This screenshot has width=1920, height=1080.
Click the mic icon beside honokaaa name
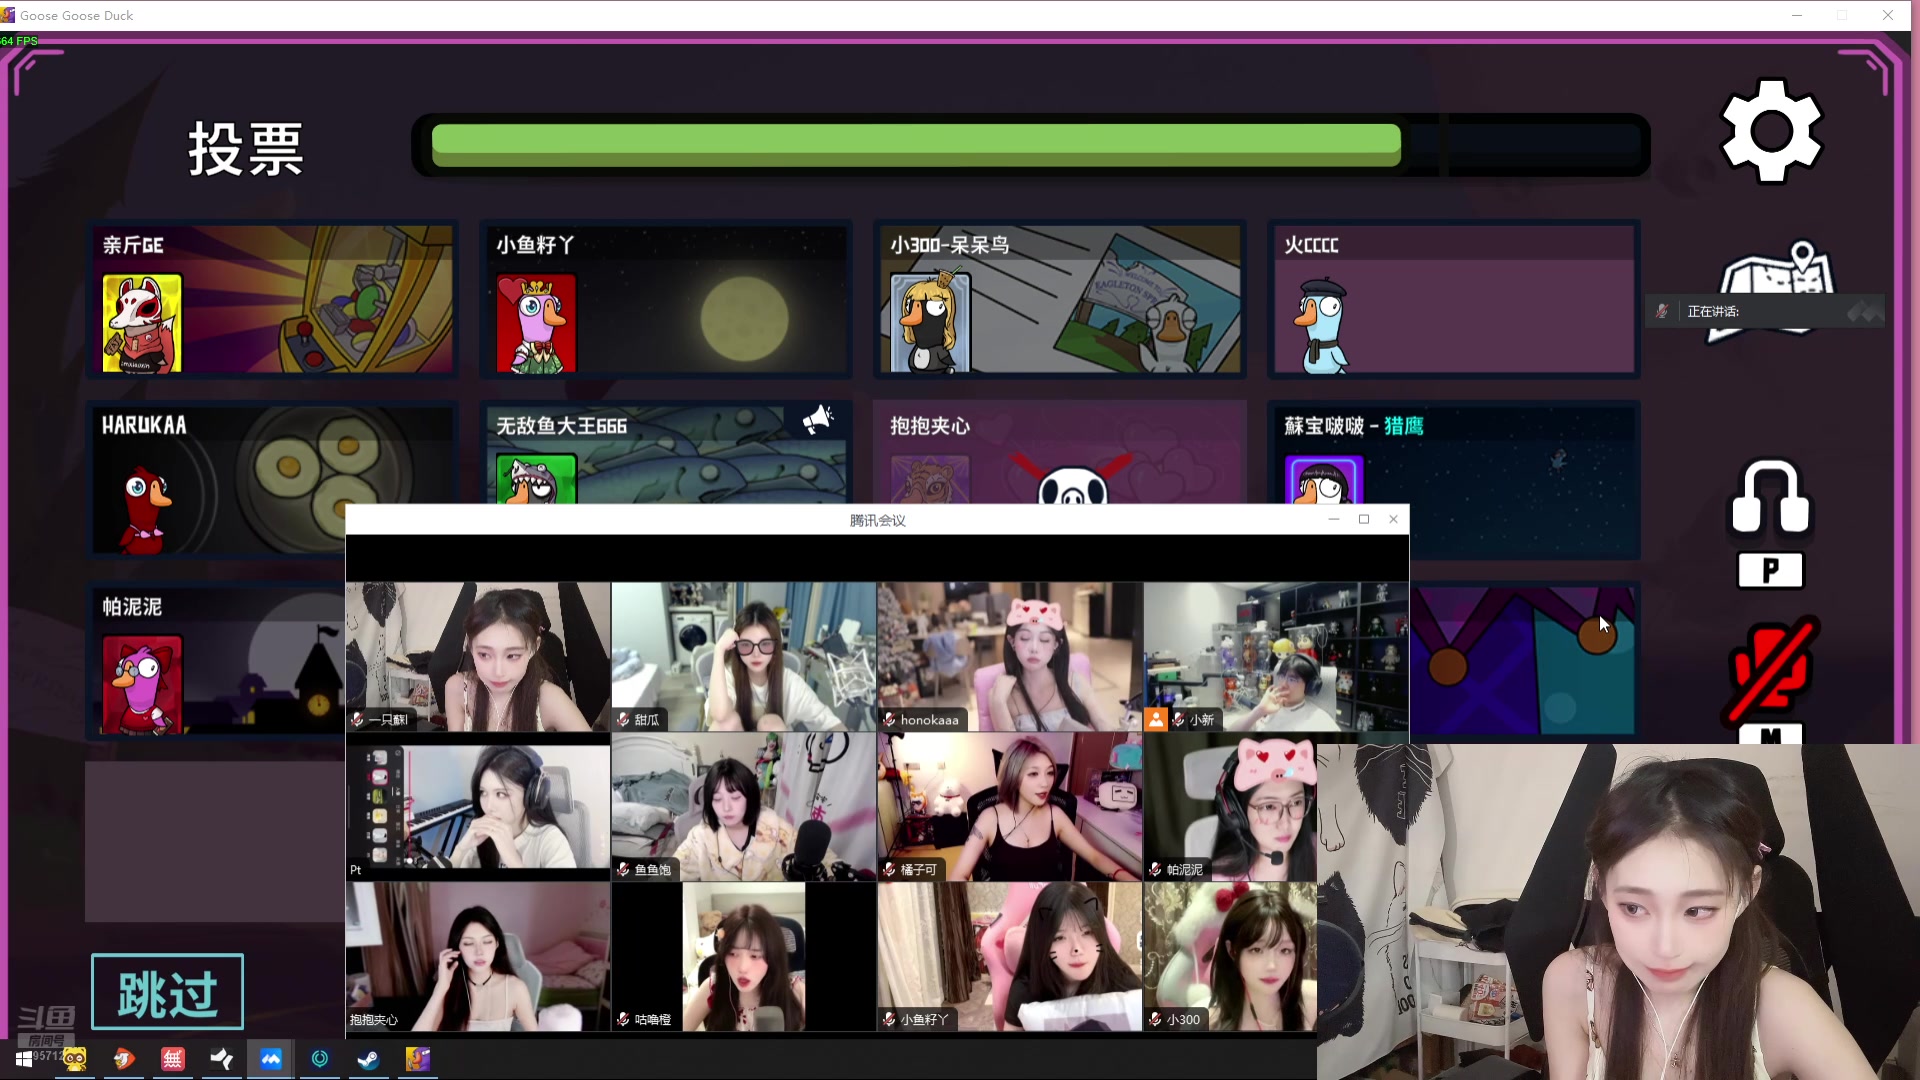(889, 719)
